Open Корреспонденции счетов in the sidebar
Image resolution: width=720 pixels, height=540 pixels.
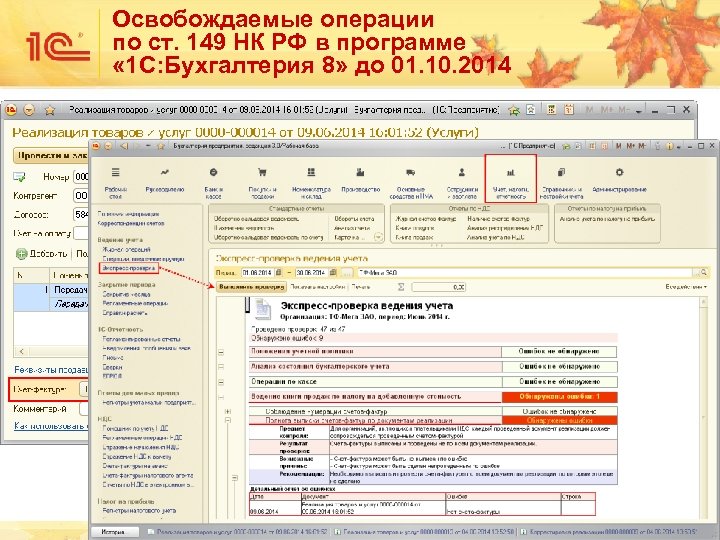[x=131, y=224]
